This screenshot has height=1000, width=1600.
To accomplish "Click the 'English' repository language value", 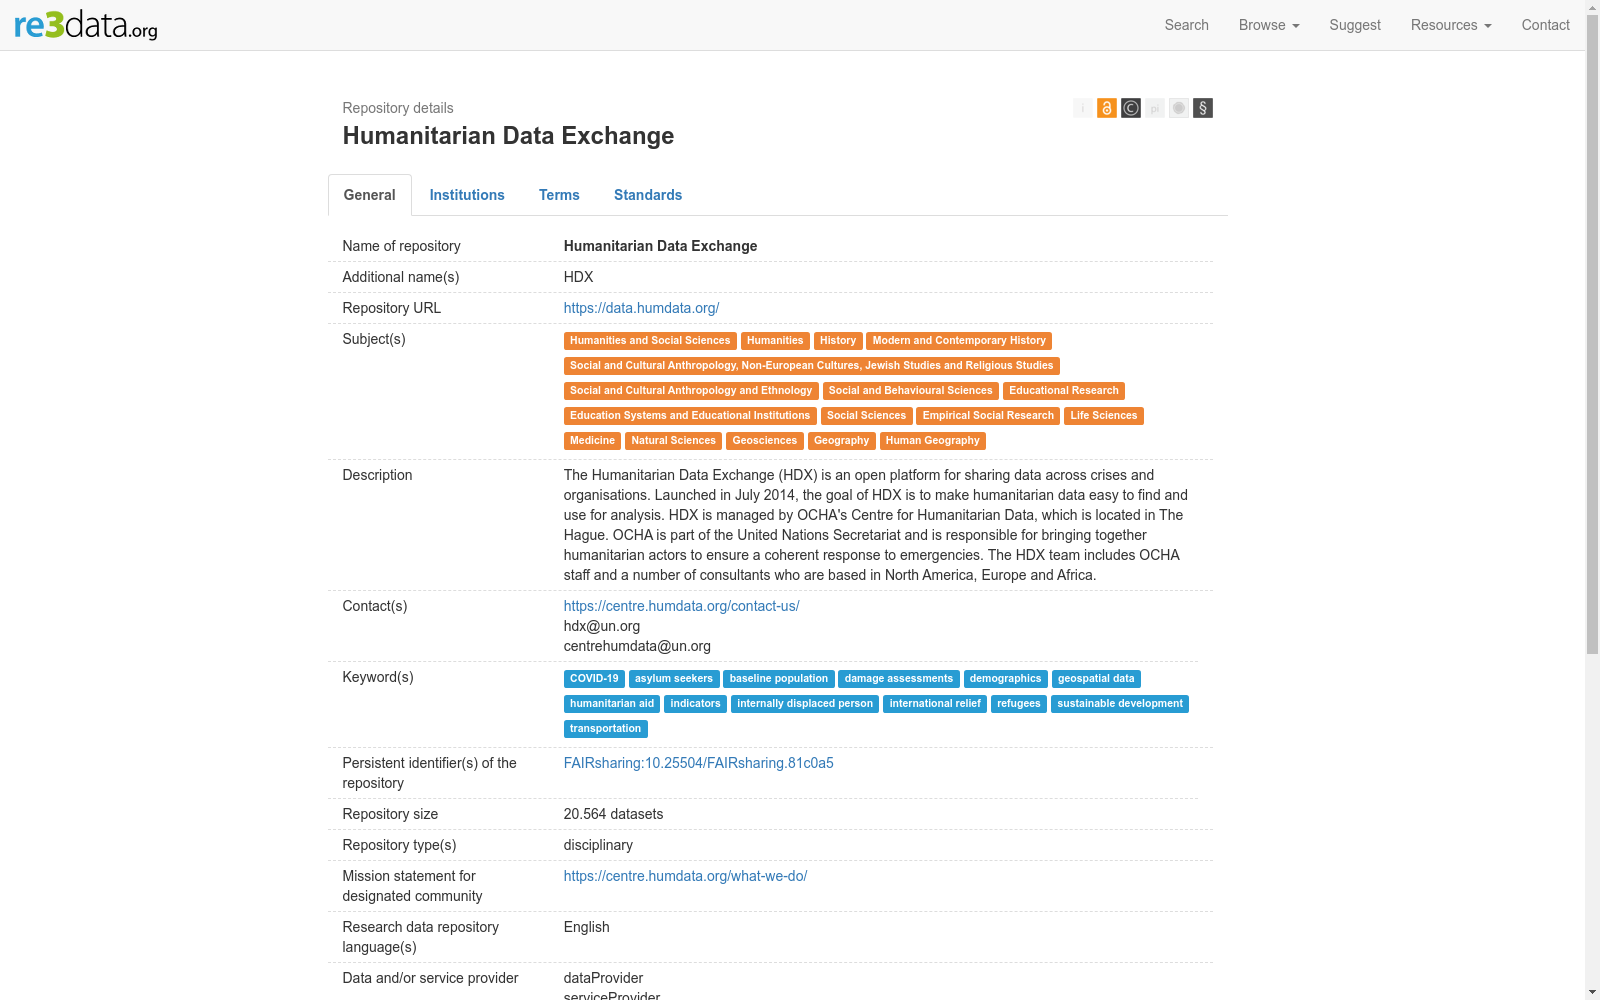I will tap(586, 927).
